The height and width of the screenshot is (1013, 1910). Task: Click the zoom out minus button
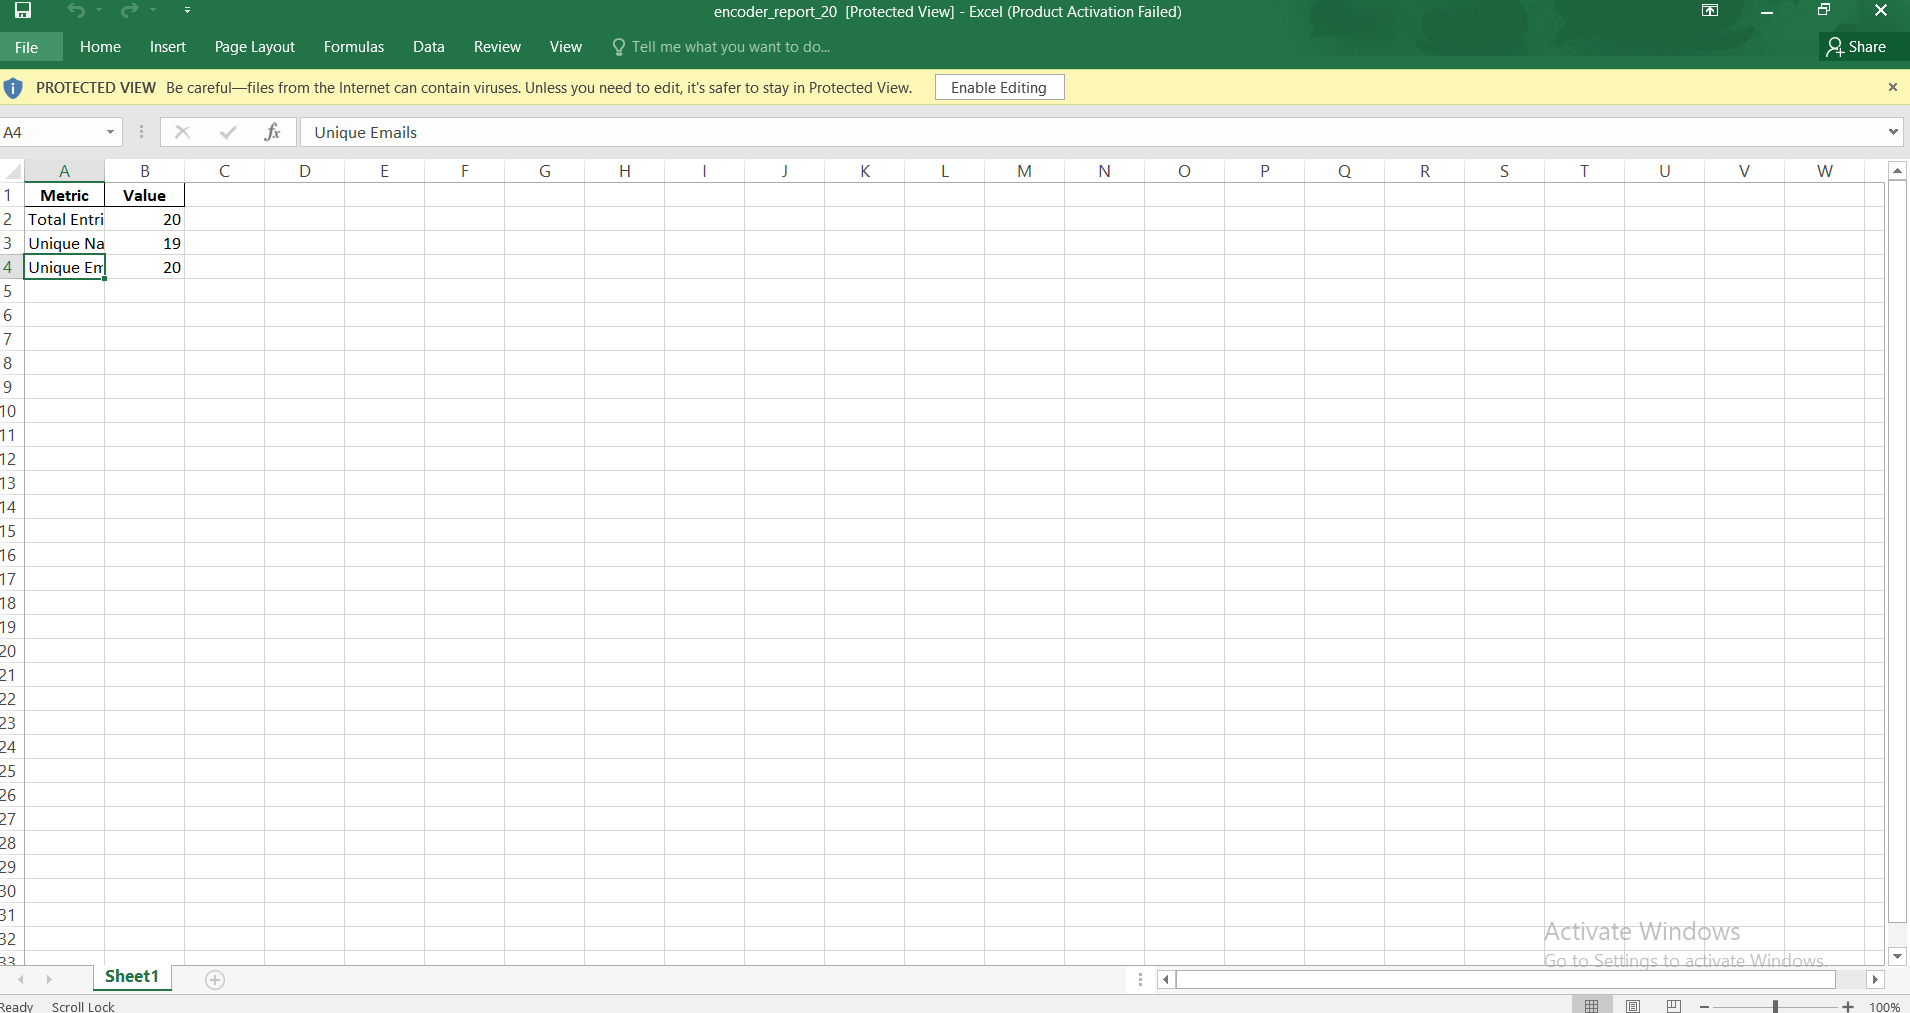(1705, 1006)
